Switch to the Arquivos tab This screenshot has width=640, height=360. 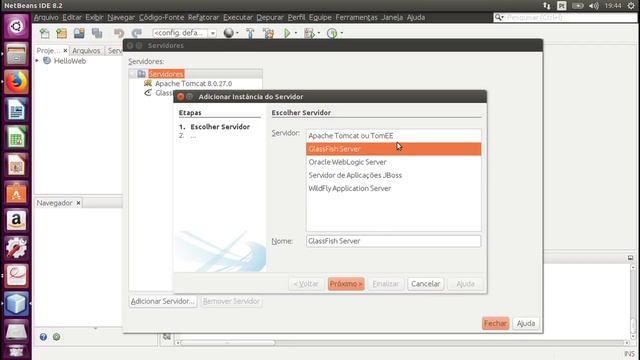86,51
